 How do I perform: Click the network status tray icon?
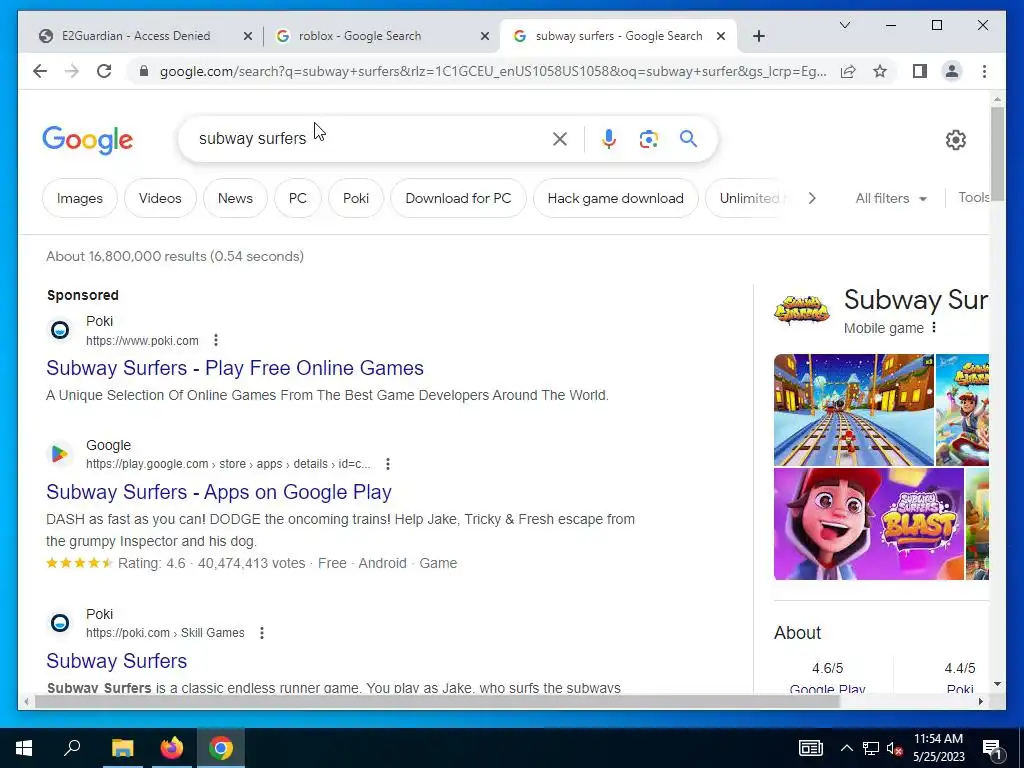pyautogui.click(x=871, y=748)
